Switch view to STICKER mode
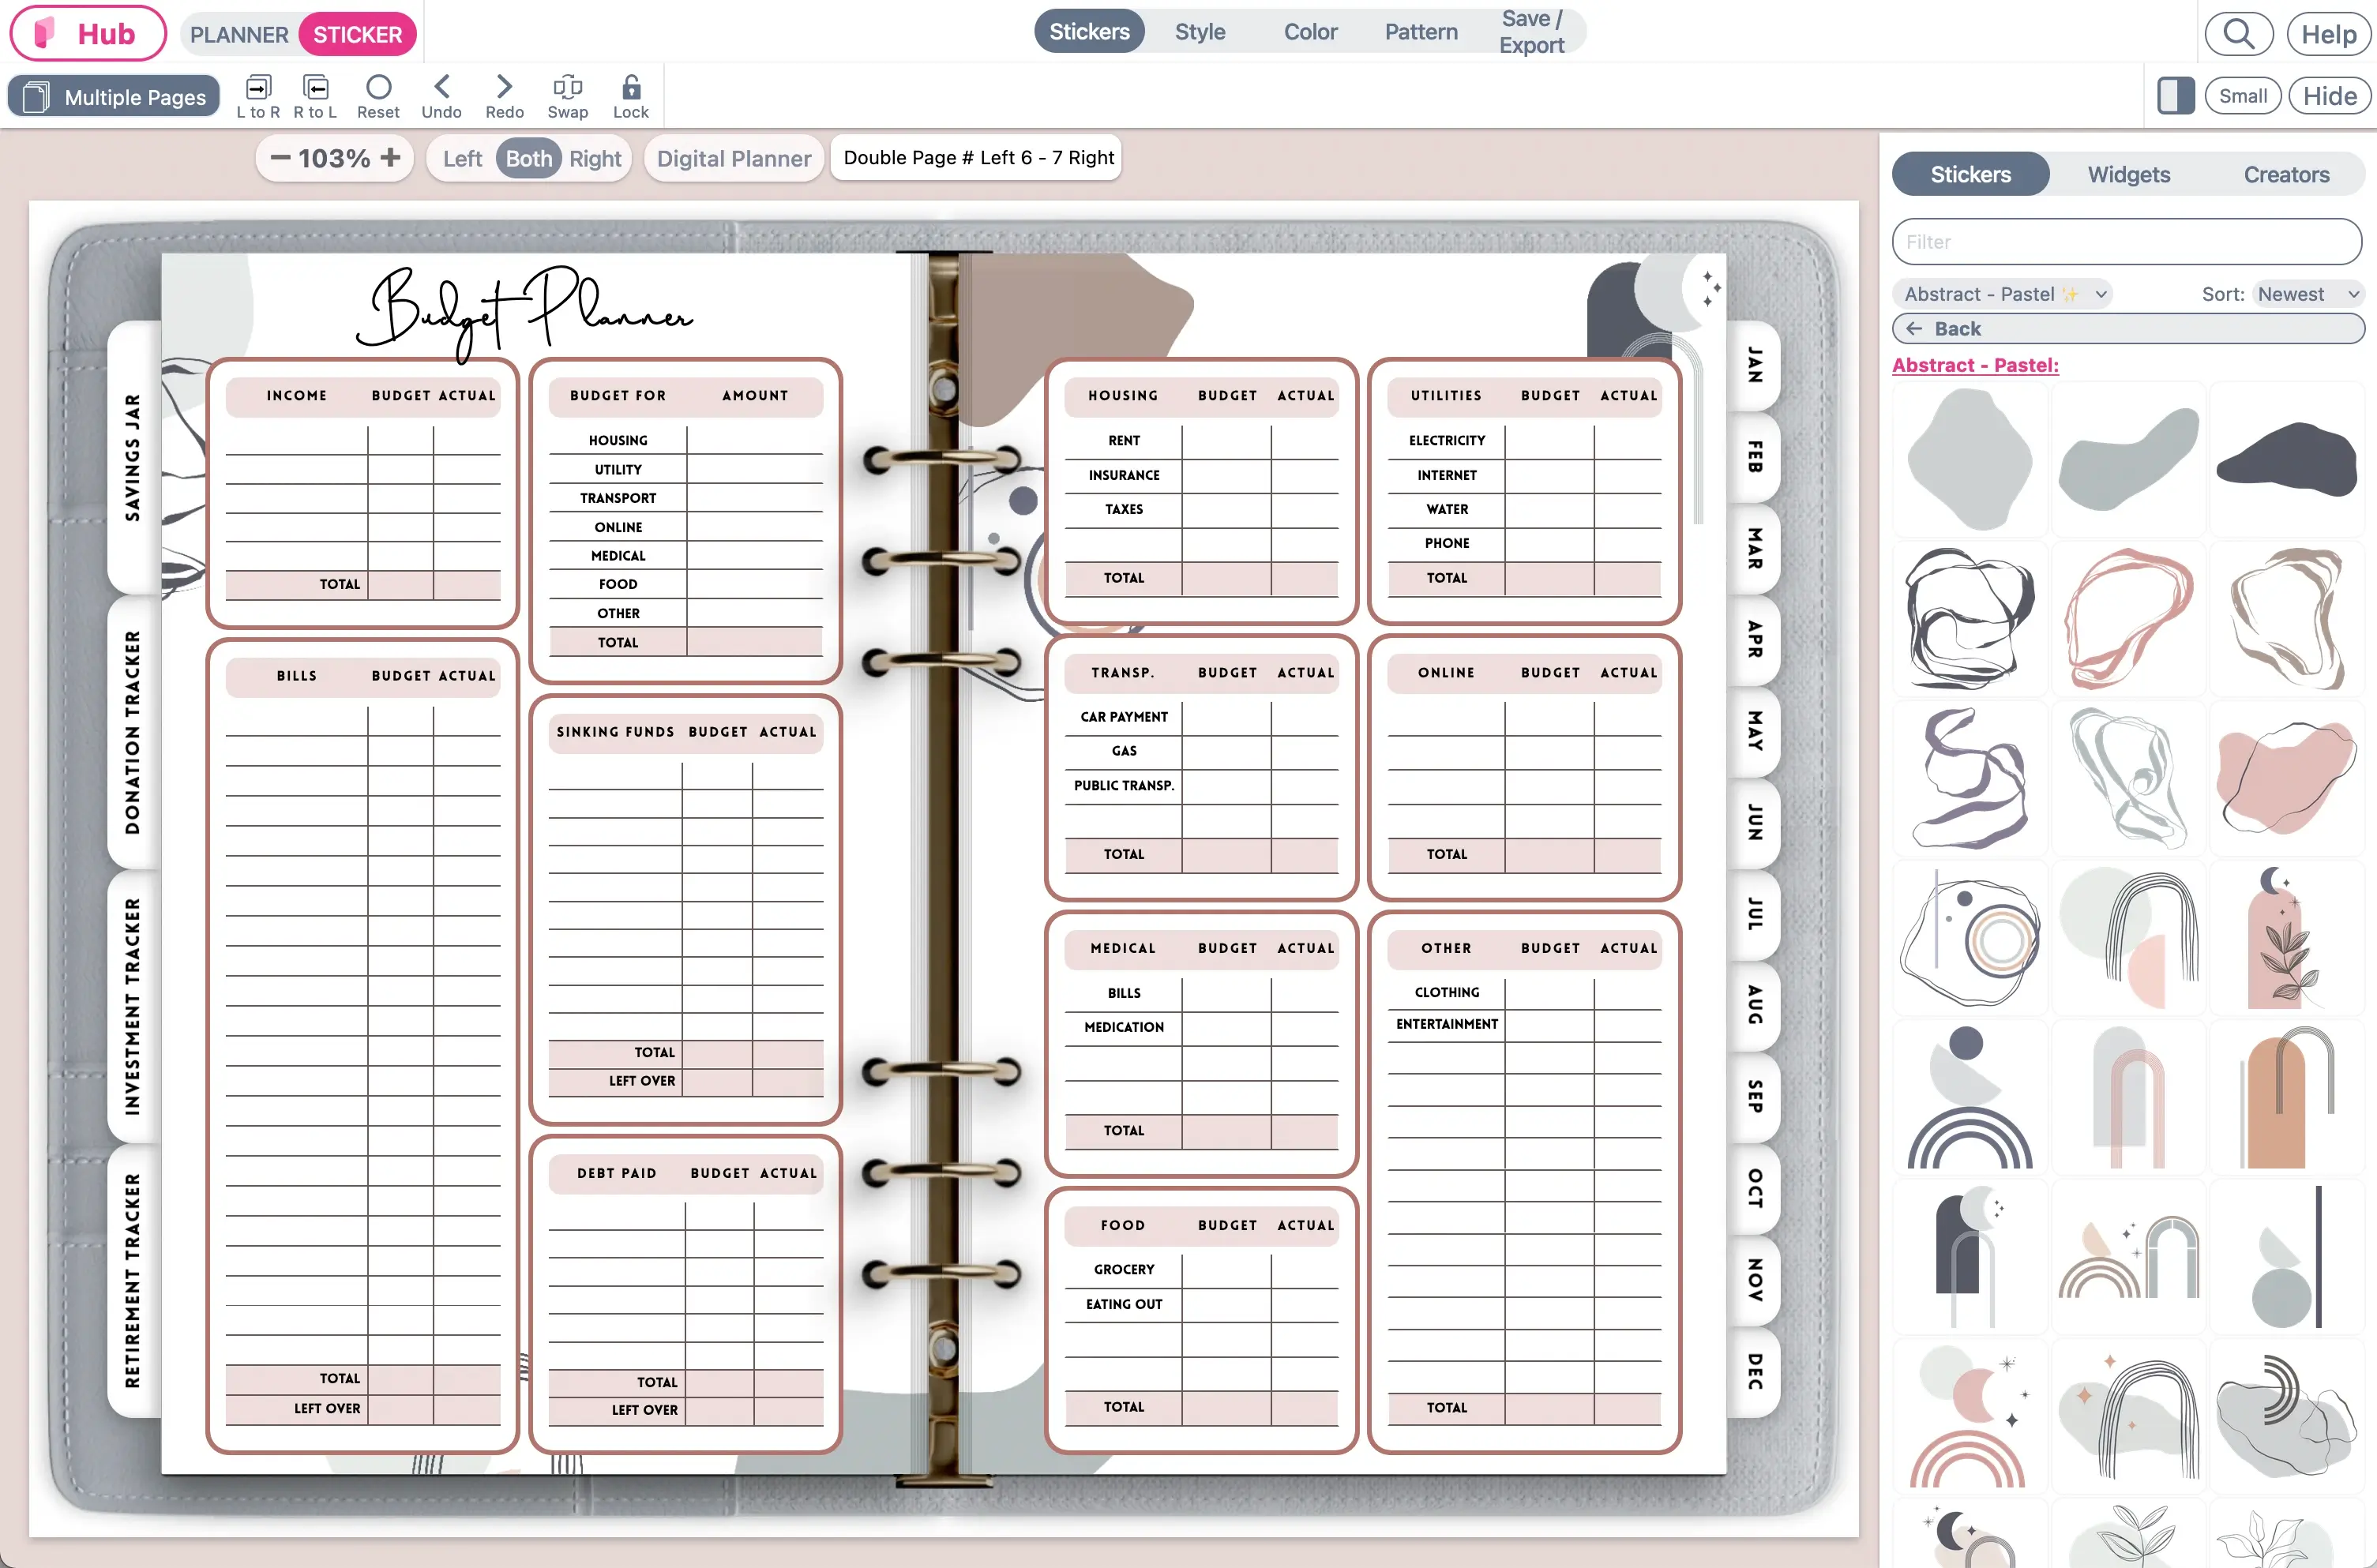Viewport: 2377px width, 1568px height. (357, 33)
